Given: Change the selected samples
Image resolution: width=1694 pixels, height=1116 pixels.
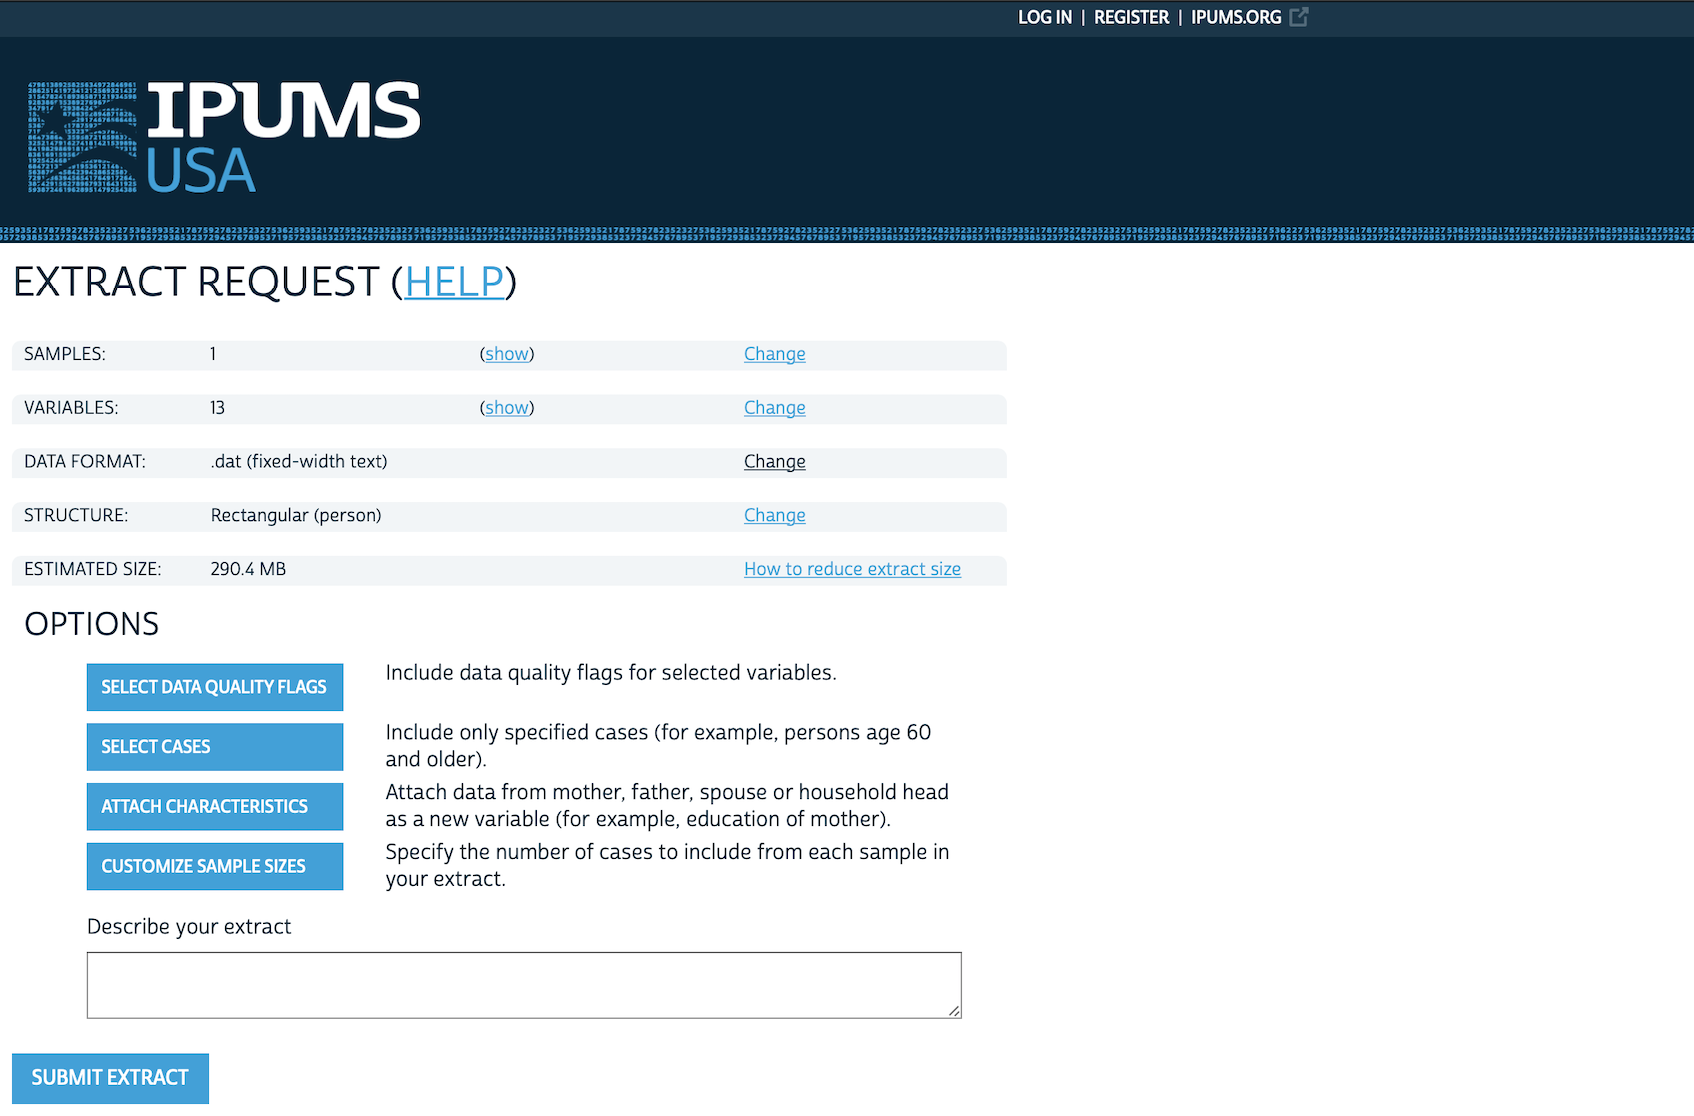Looking at the screenshot, I should (x=774, y=354).
